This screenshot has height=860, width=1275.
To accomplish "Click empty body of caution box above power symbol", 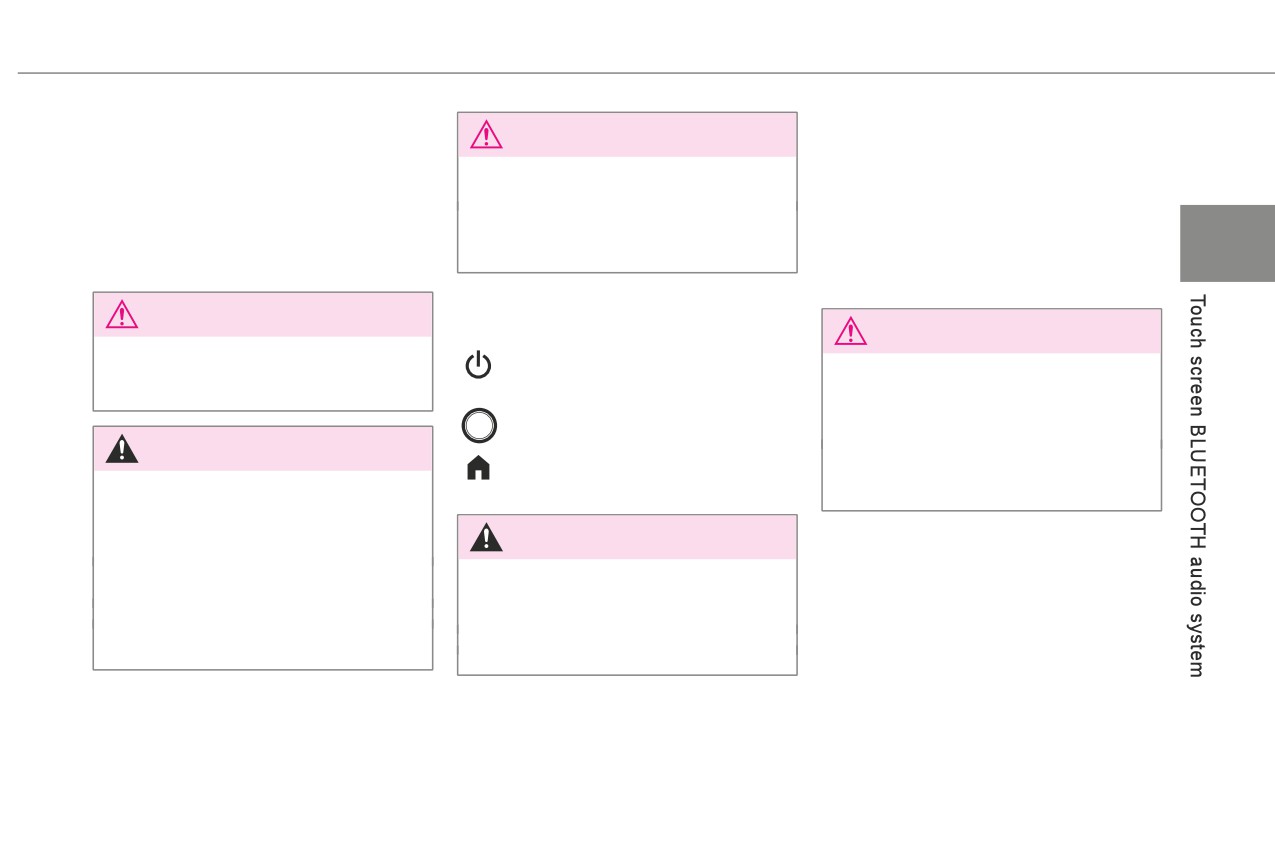I will 627,214.
